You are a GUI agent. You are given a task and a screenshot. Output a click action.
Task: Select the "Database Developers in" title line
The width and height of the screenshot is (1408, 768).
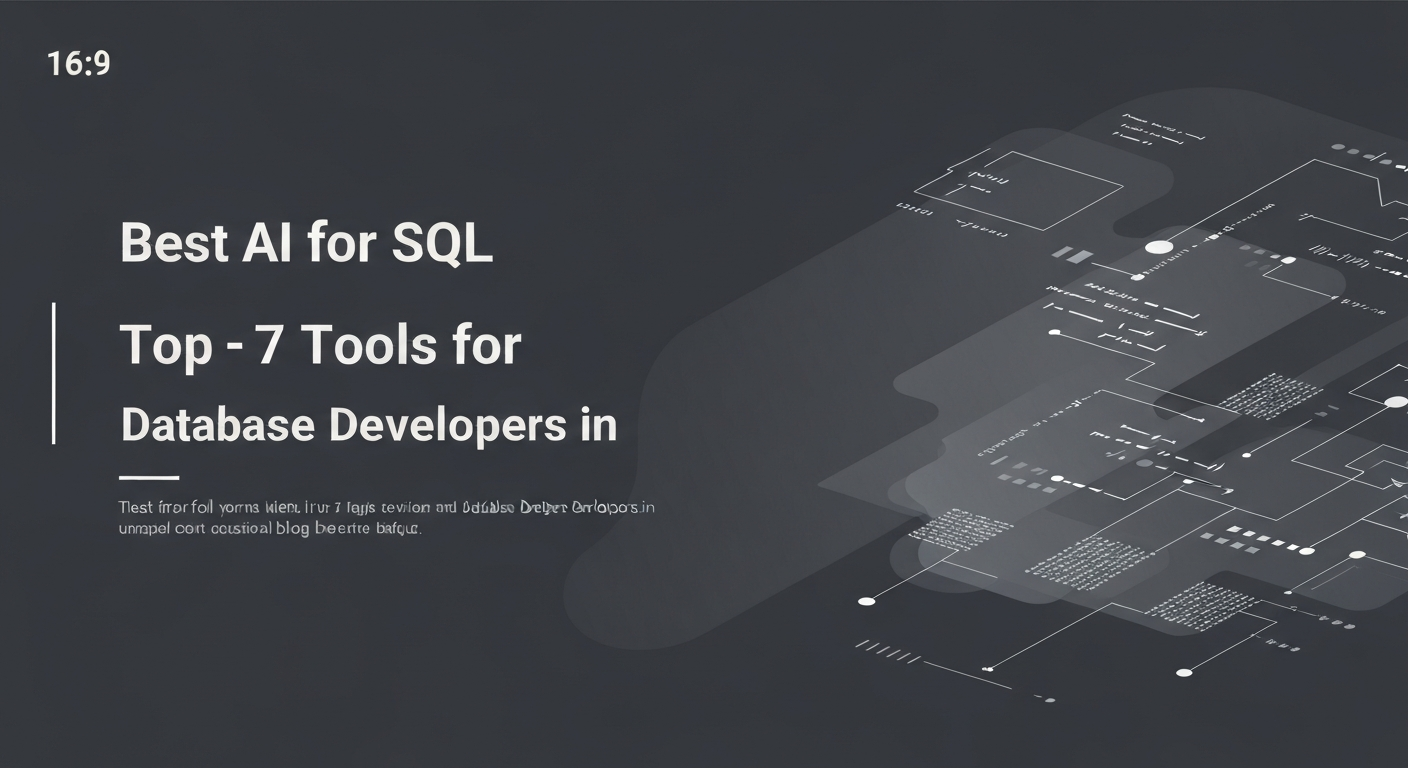368,424
